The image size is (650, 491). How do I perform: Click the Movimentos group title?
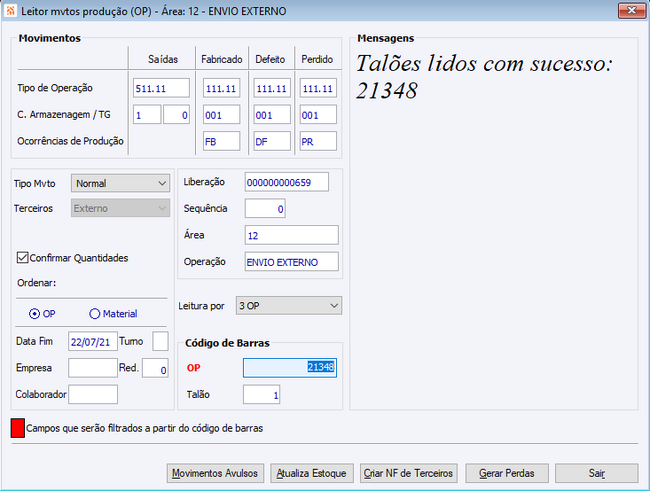tap(50, 38)
